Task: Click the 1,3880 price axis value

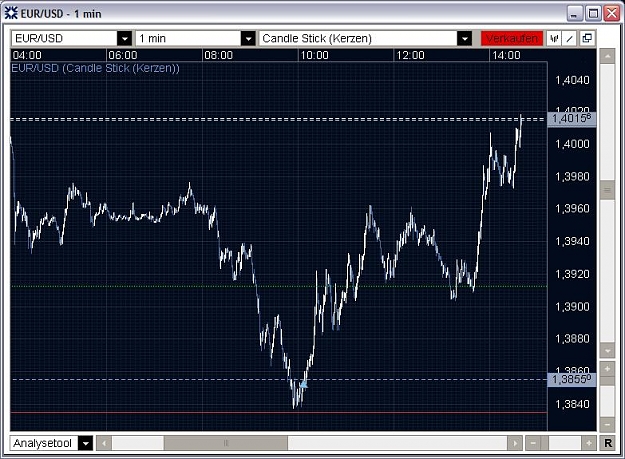Action: coord(572,339)
